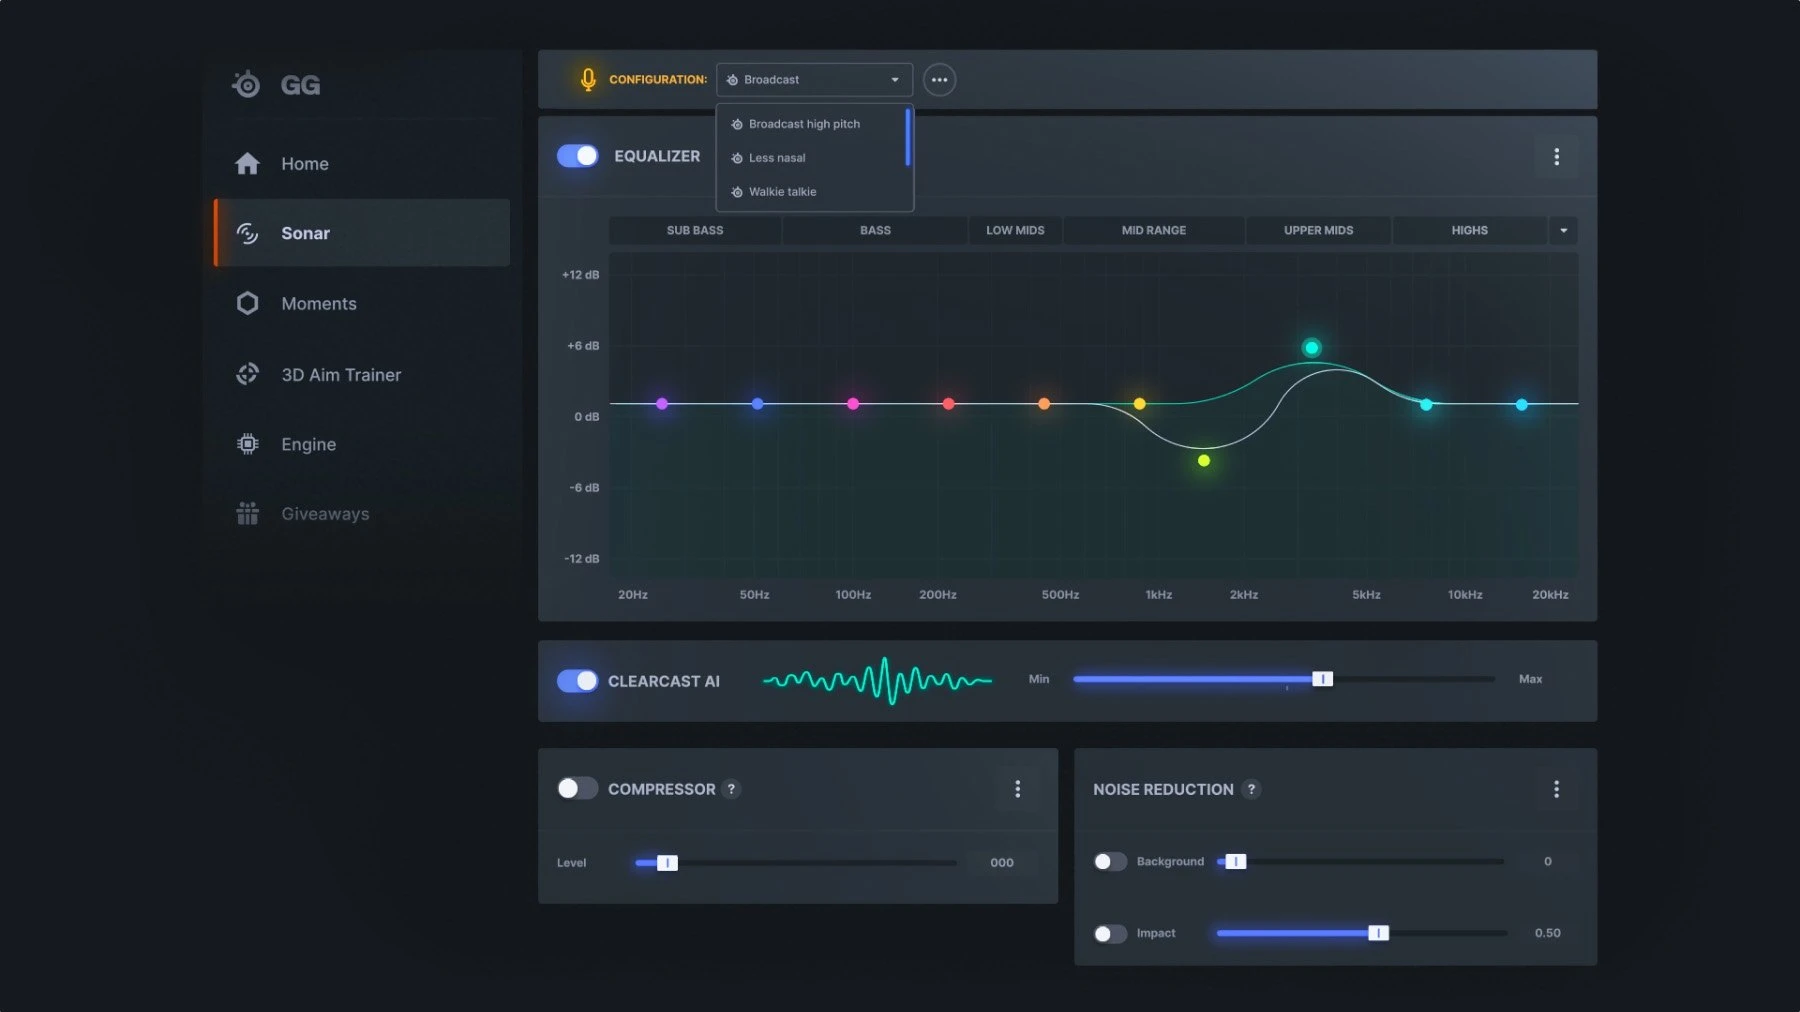1800x1012 pixels.
Task: Open Moments from the sidebar
Action: (247, 303)
